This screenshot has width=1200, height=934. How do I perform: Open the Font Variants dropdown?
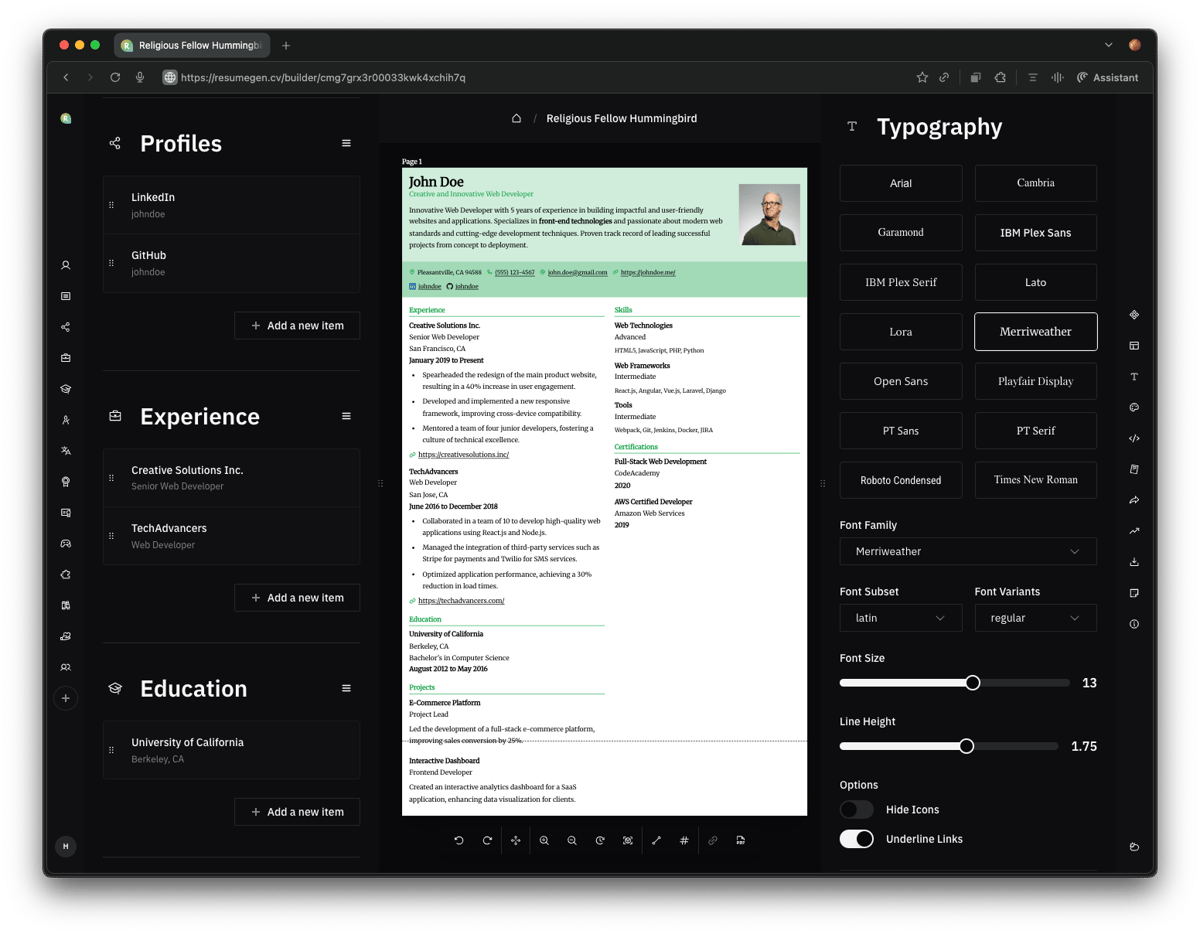pyautogui.click(x=1035, y=618)
